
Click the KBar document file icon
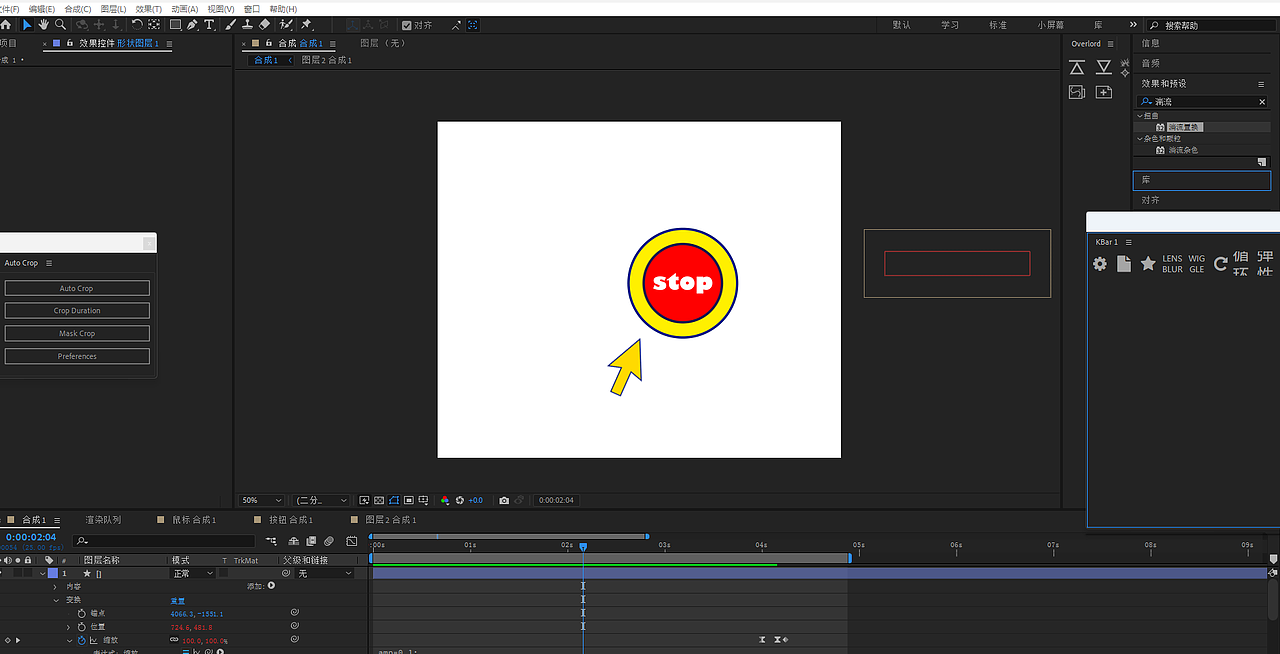(1124, 264)
